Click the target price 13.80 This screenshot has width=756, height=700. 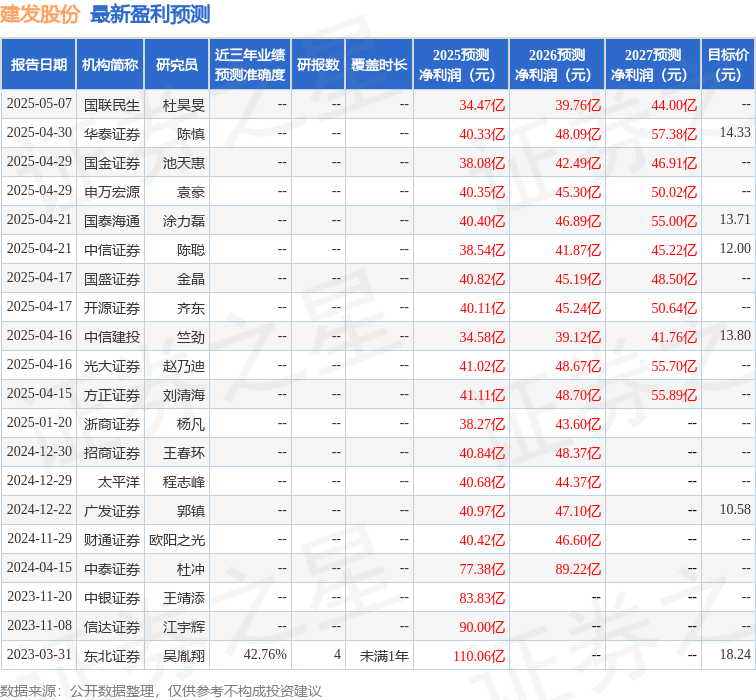pyautogui.click(x=735, y=336)
